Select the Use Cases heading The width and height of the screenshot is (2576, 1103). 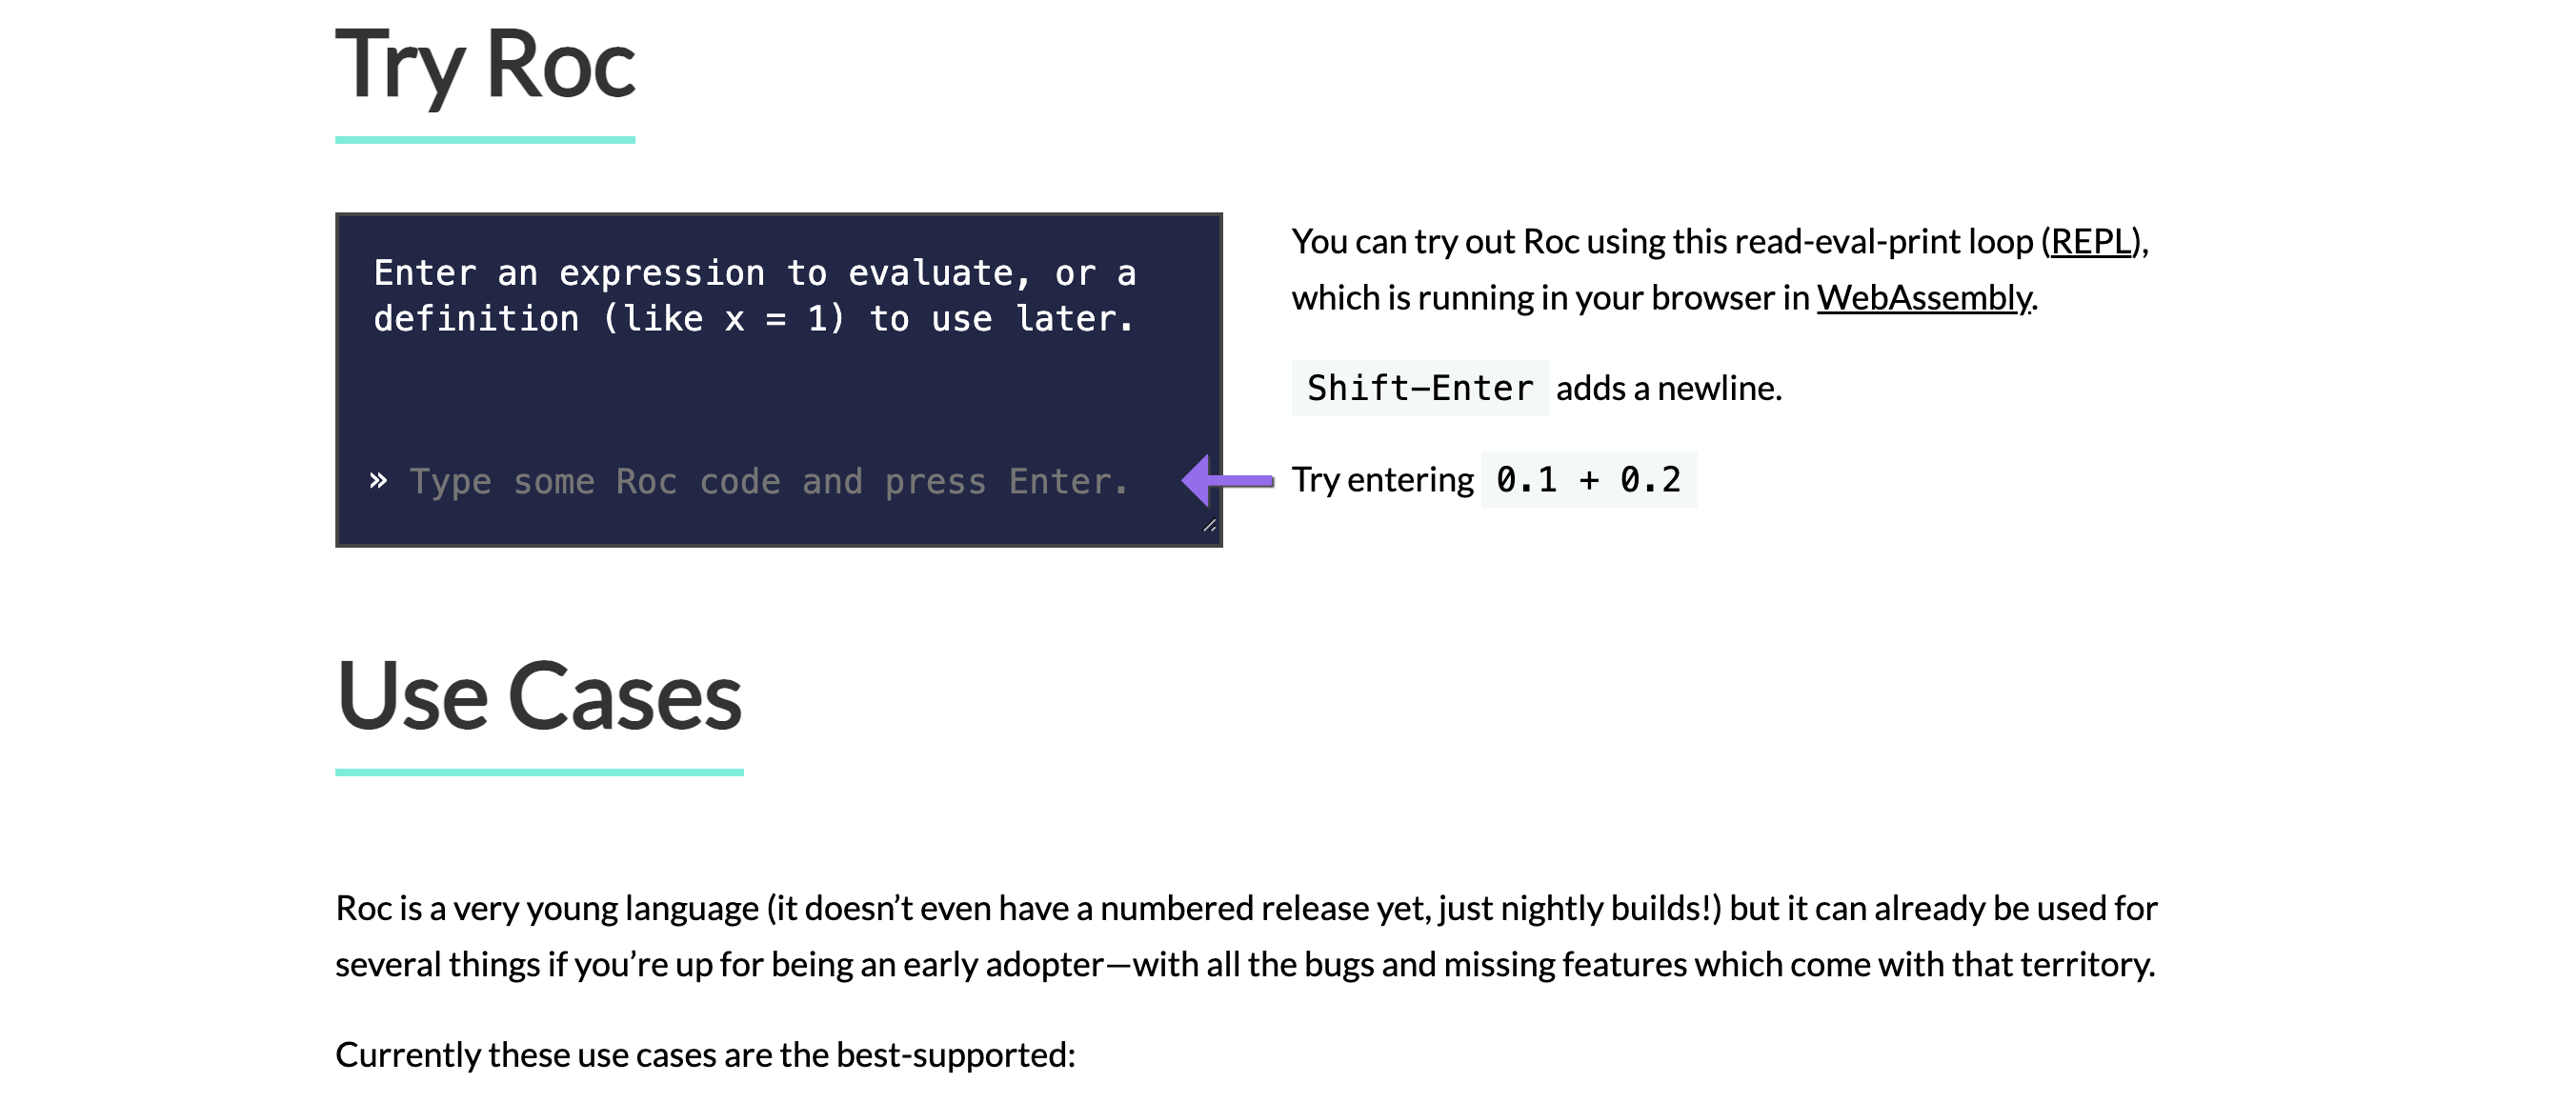coord(539,696)
